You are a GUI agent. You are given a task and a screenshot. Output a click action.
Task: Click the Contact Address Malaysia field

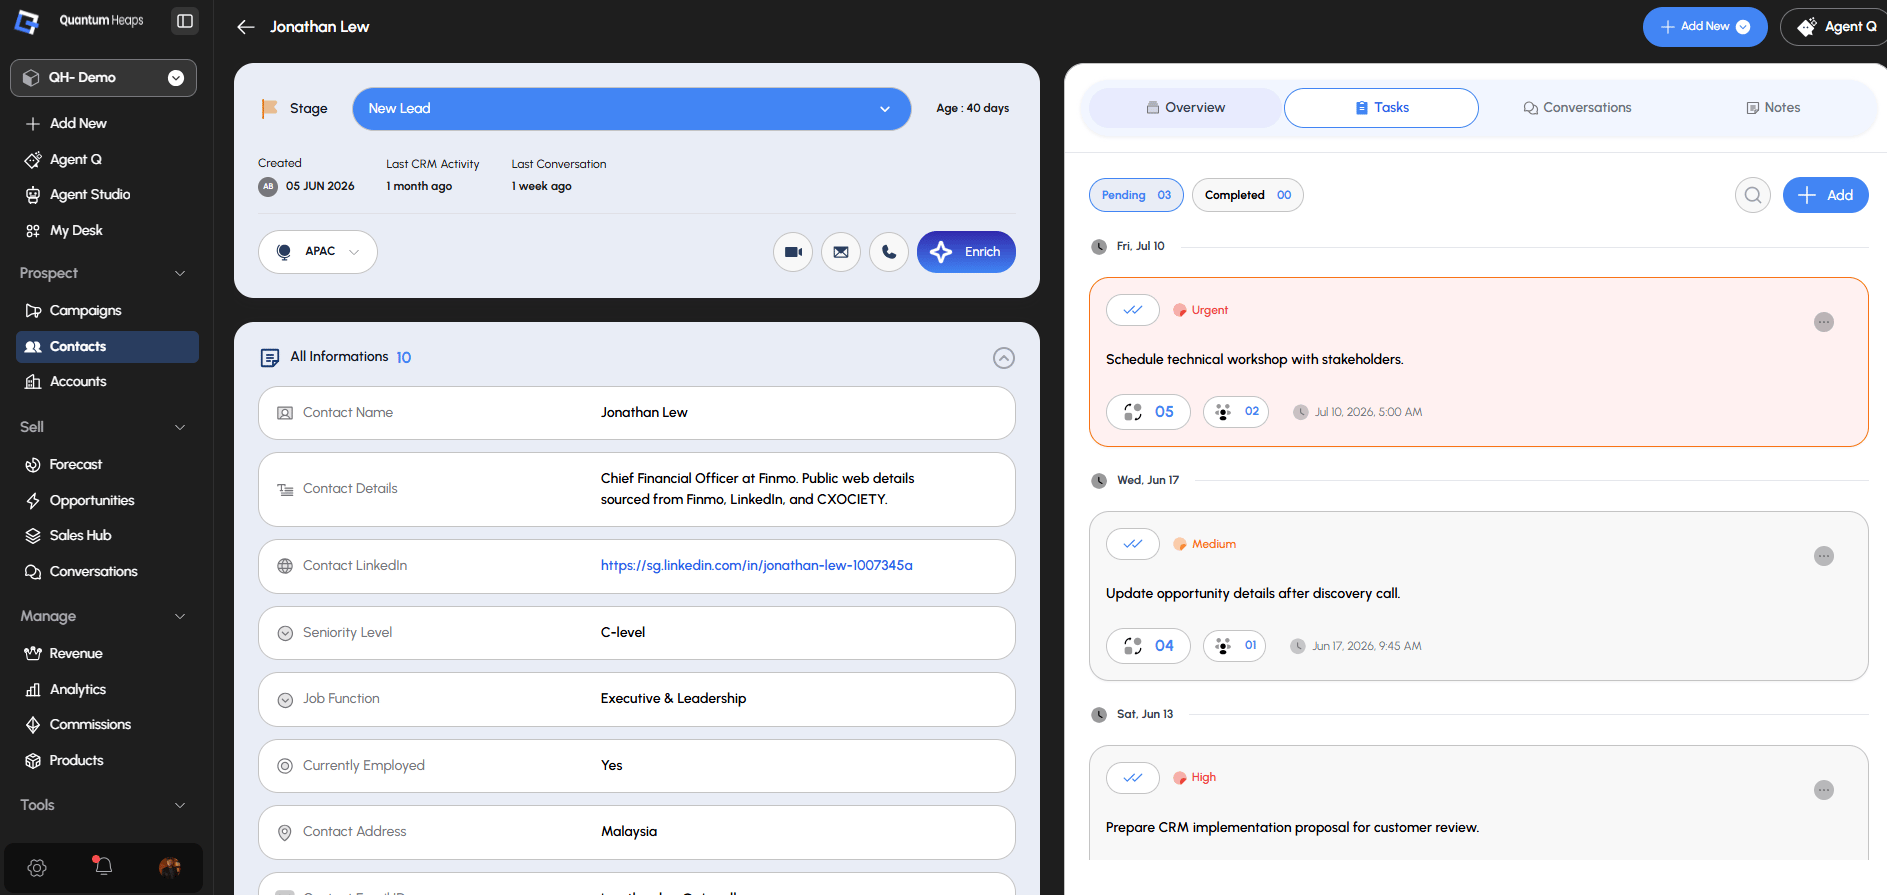click(637, 833)
